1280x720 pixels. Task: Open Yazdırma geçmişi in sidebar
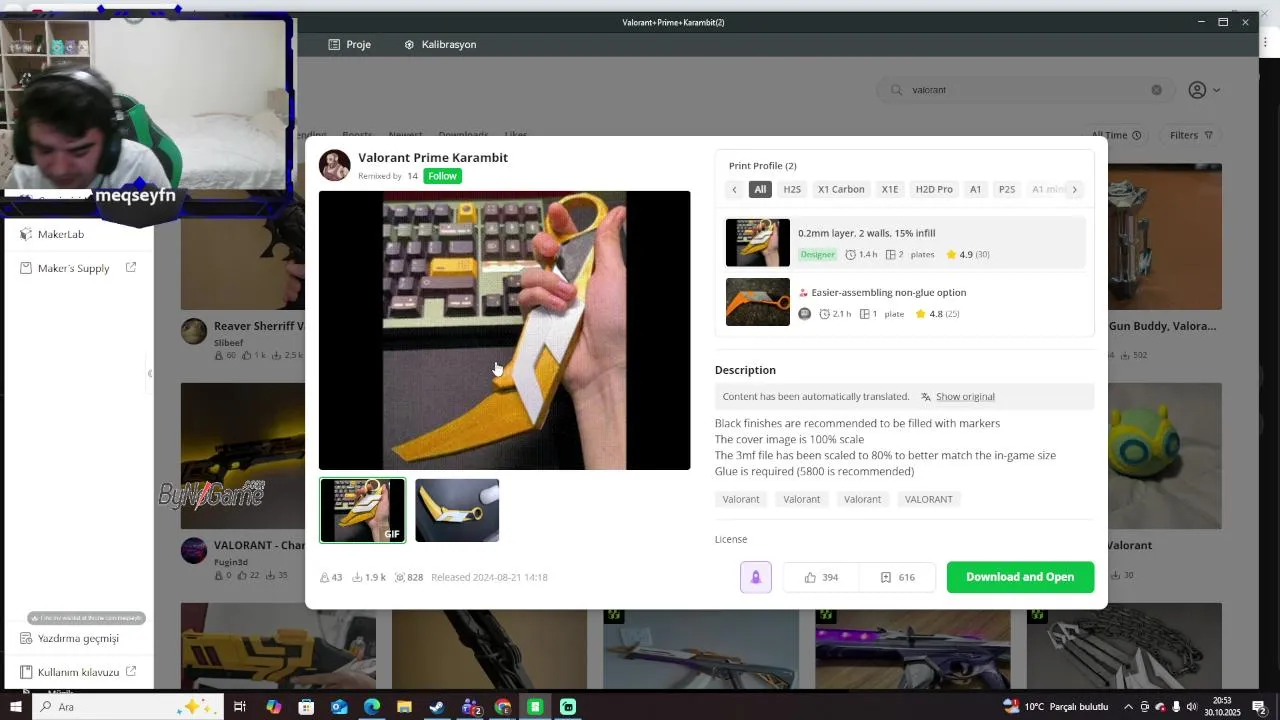(80, 638)
